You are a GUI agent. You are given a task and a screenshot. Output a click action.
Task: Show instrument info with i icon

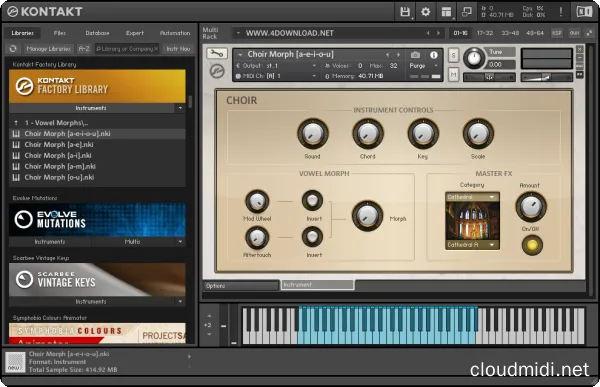434,55
